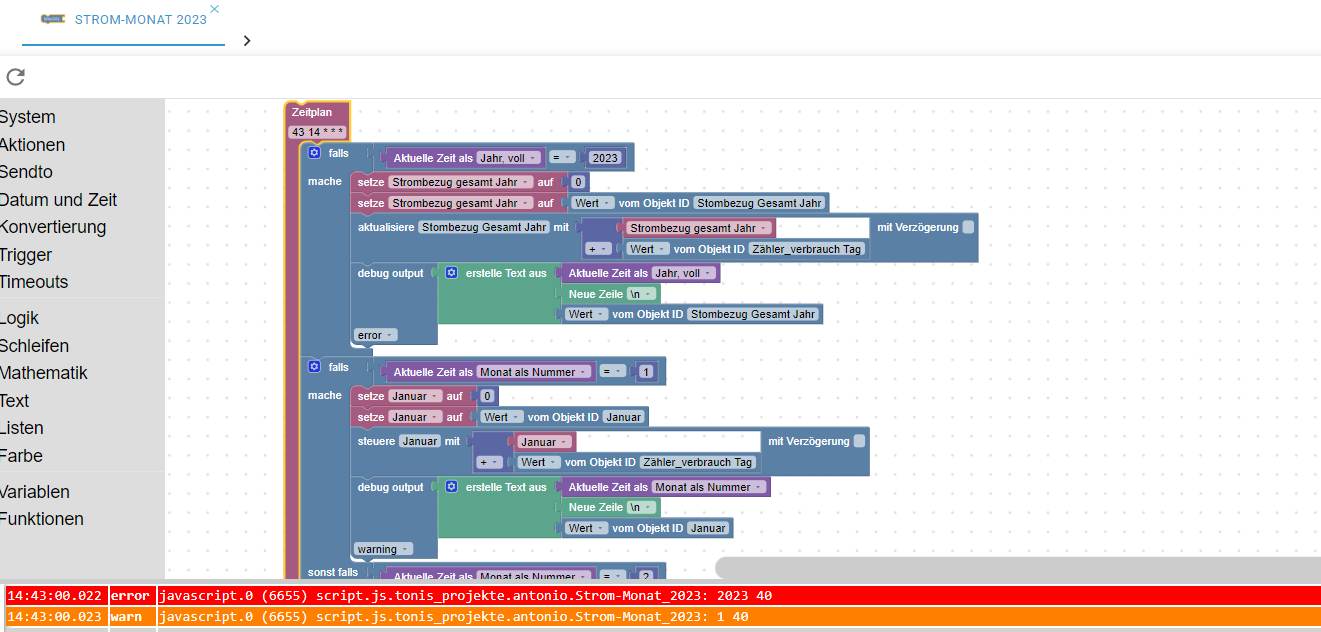Click the 'sonst falls' block label
This screenshot has width=1321, height=632.
(333, 572)
